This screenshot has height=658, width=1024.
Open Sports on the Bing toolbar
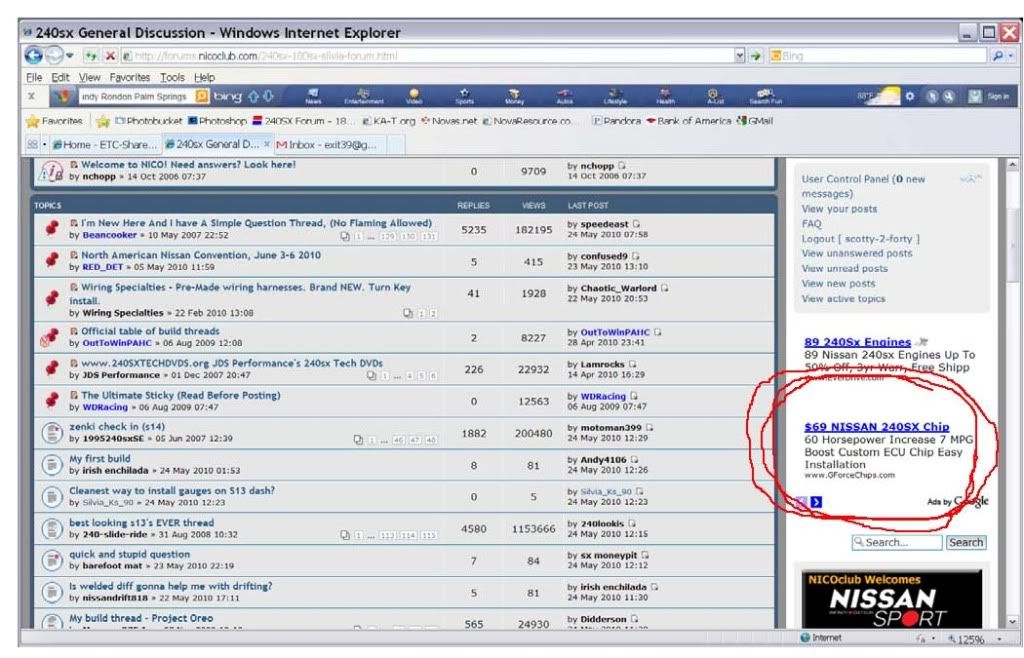[x=464, y=97]
